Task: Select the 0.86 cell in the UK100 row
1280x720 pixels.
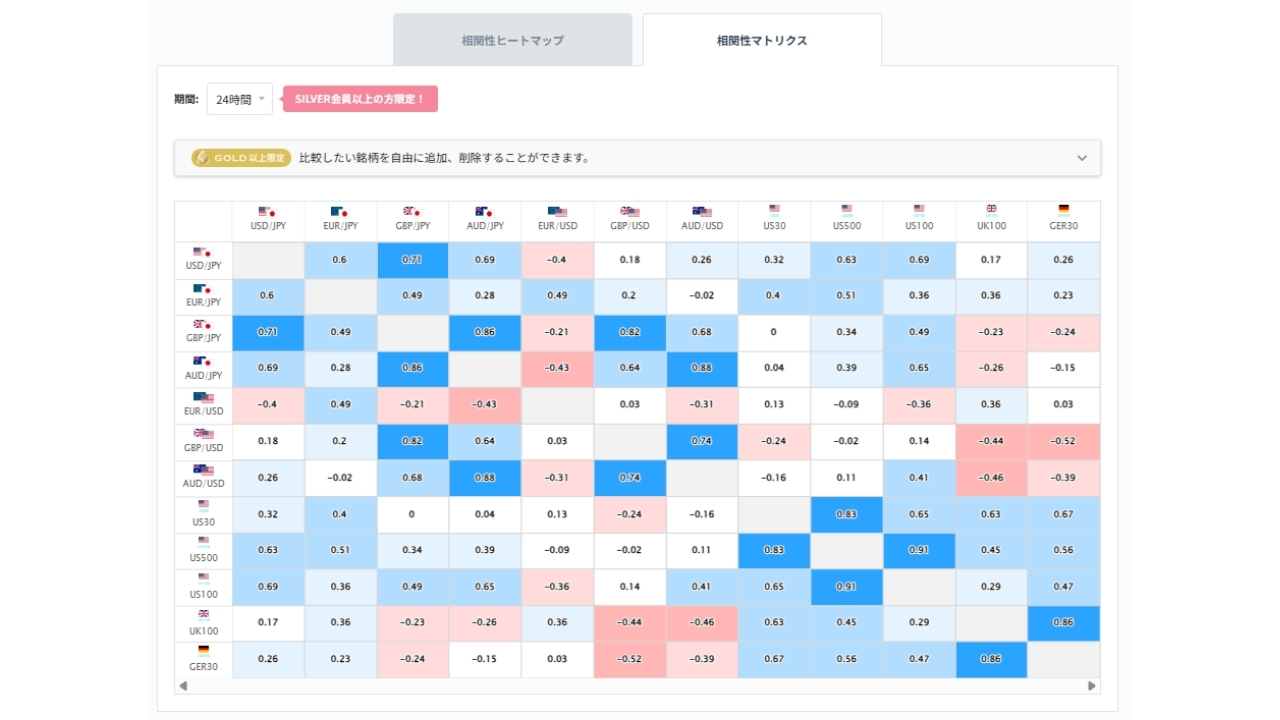Action: point(1064,622)
